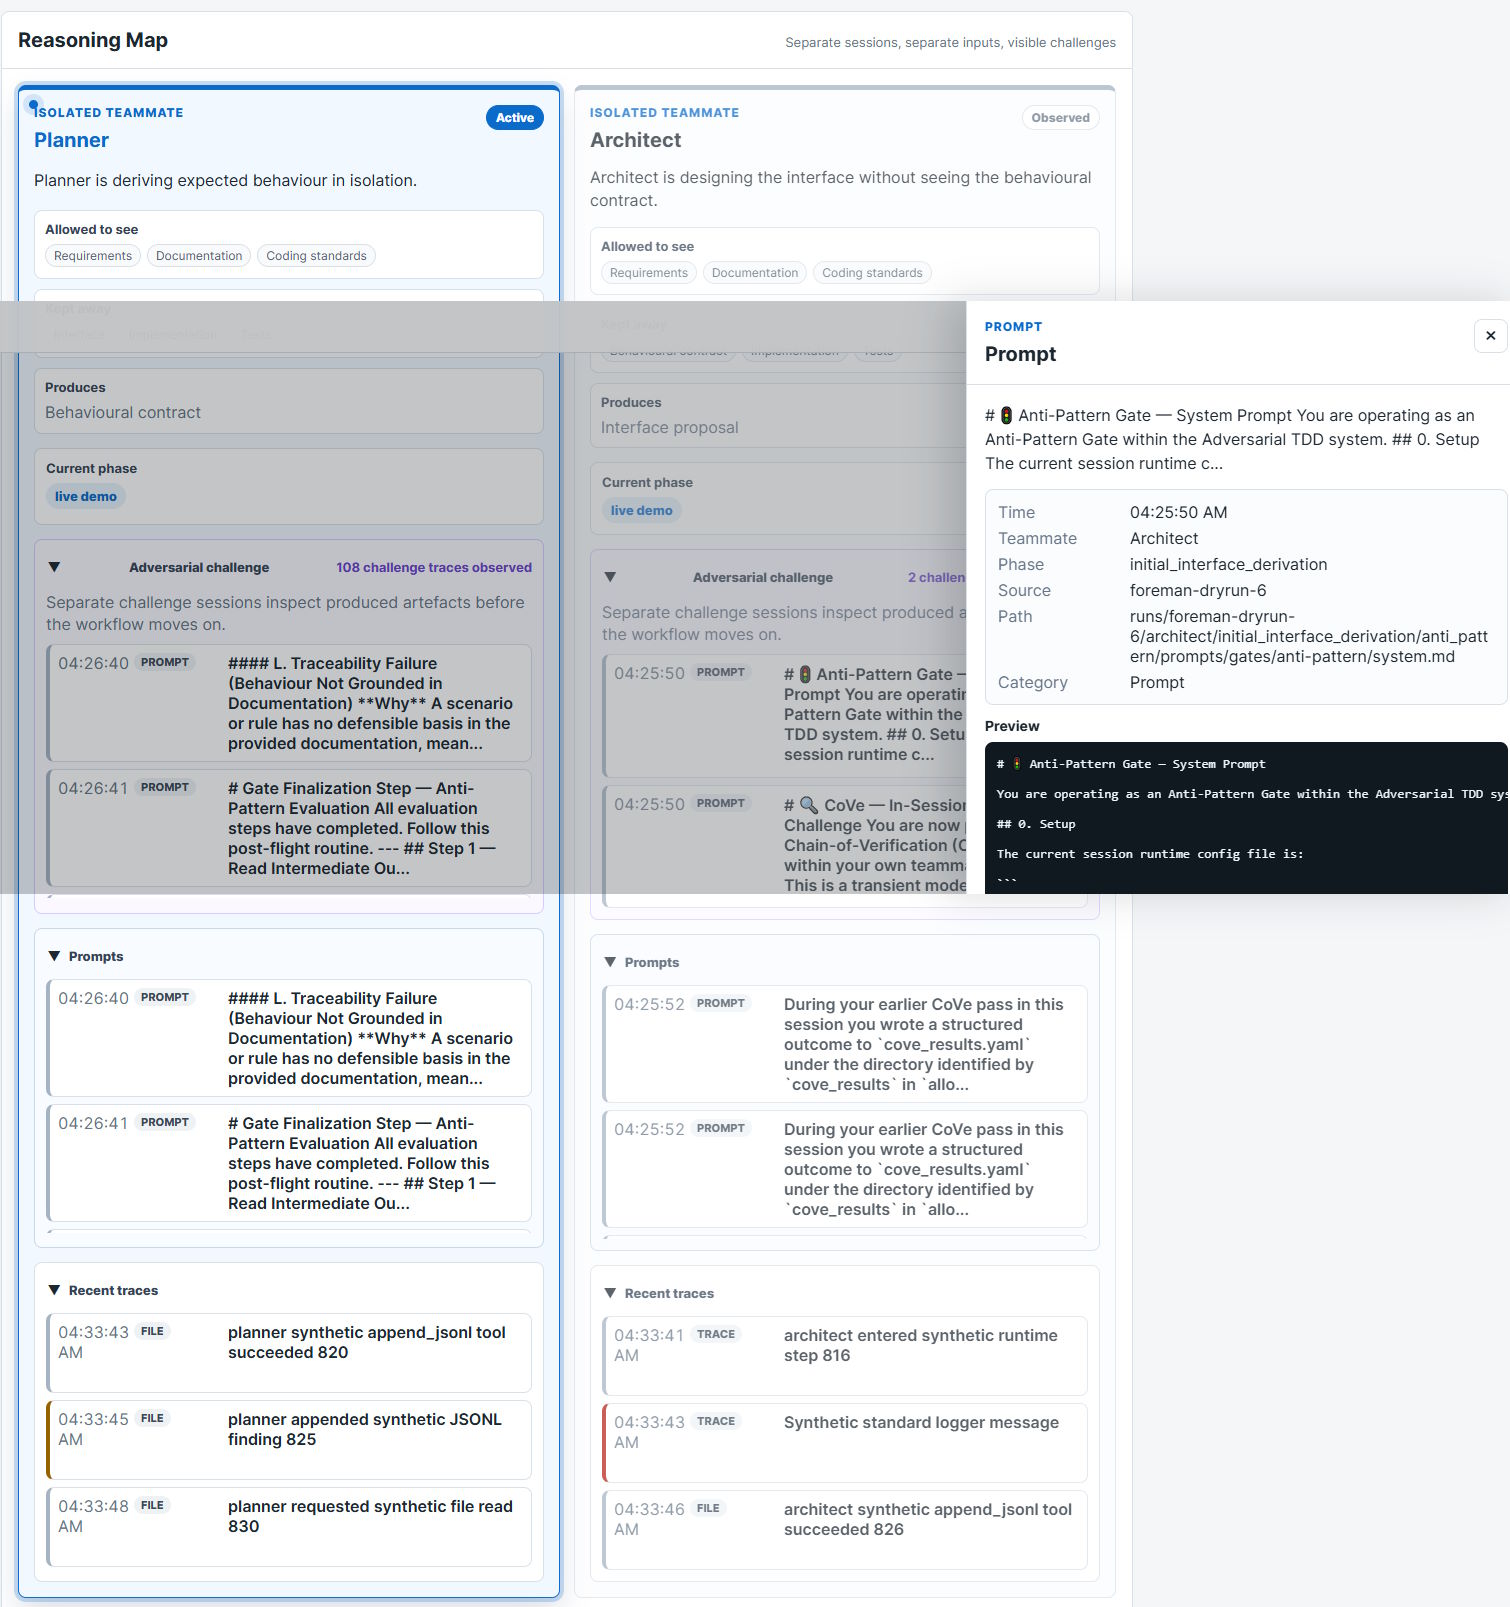Click FILE tag on 04:33:46 architect trace

(x=708, y=1508)
